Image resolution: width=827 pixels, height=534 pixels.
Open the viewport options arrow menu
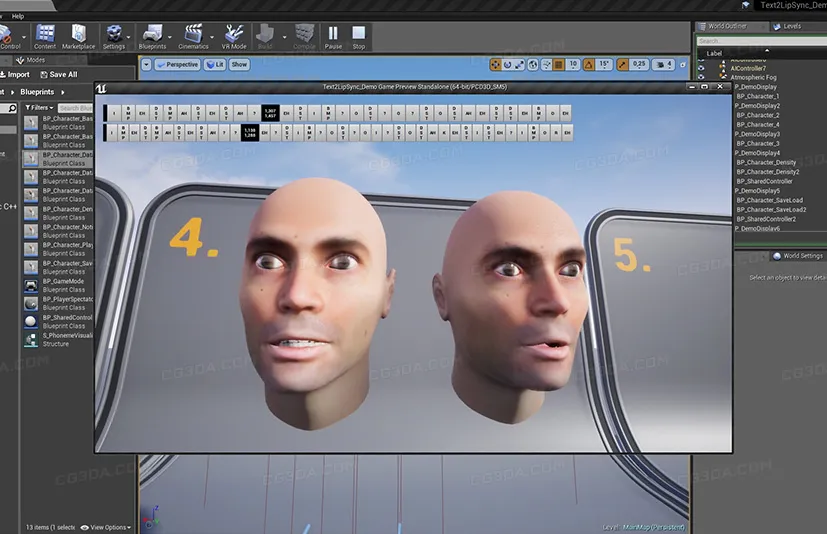tap(146, 65)
